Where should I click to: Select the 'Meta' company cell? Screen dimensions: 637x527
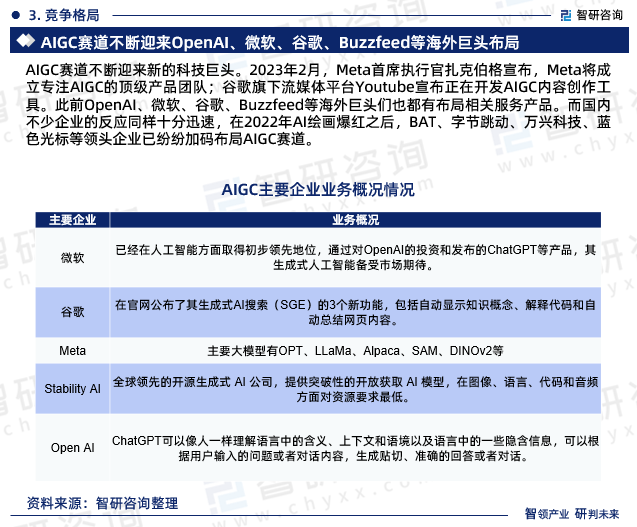pyautogui.click(x=72, y=350)
